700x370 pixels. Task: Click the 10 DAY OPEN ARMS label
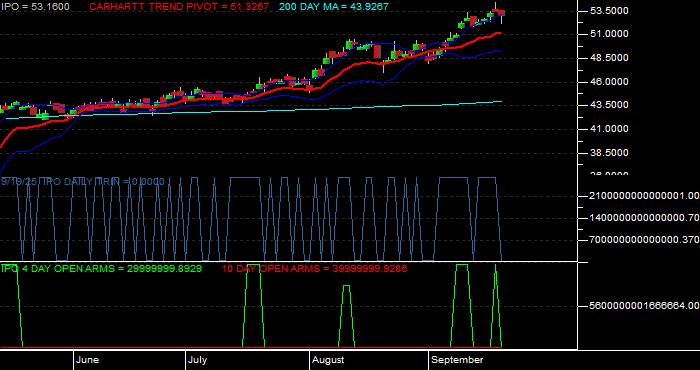click(x=314, y=269)
